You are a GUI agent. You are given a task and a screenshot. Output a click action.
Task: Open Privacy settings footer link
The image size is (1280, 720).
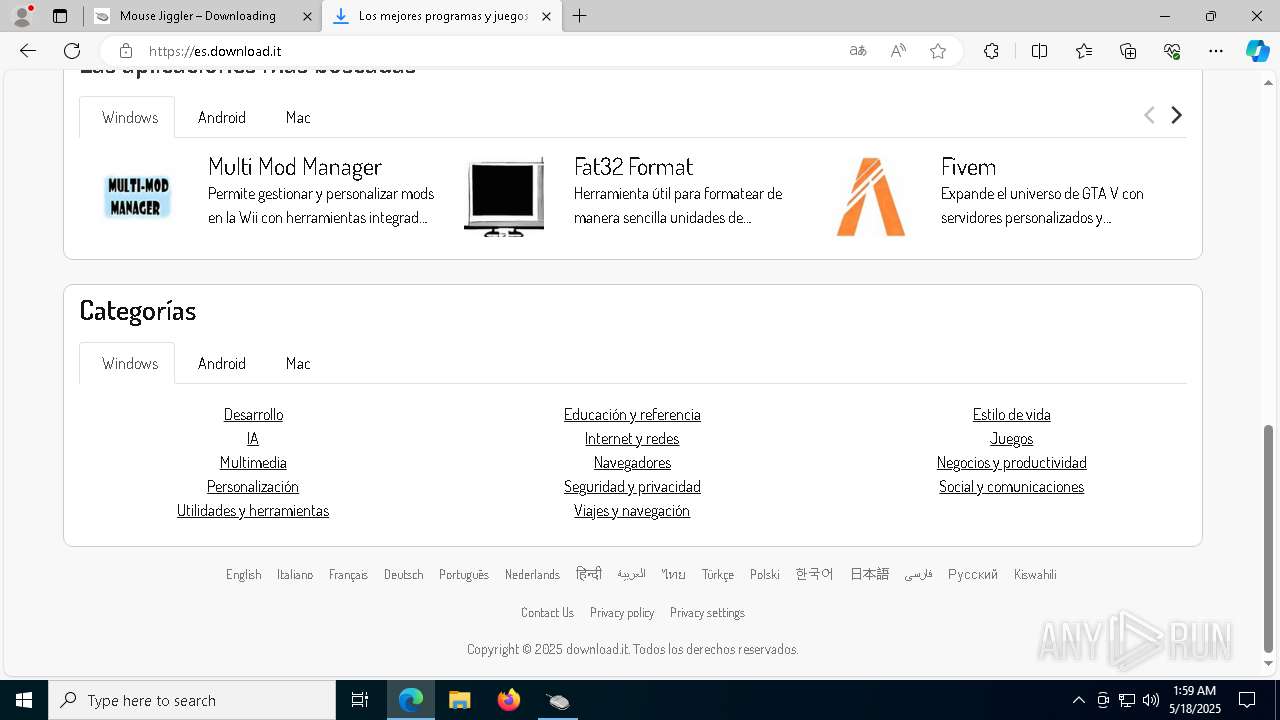pos(707,612)
